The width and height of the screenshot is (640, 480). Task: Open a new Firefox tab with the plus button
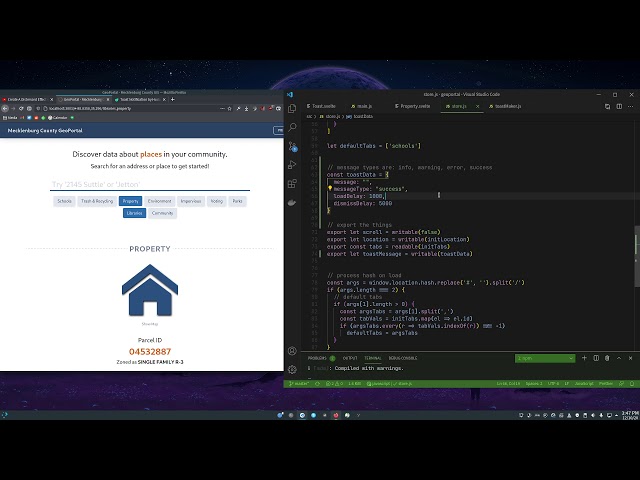tap(173, 99)
